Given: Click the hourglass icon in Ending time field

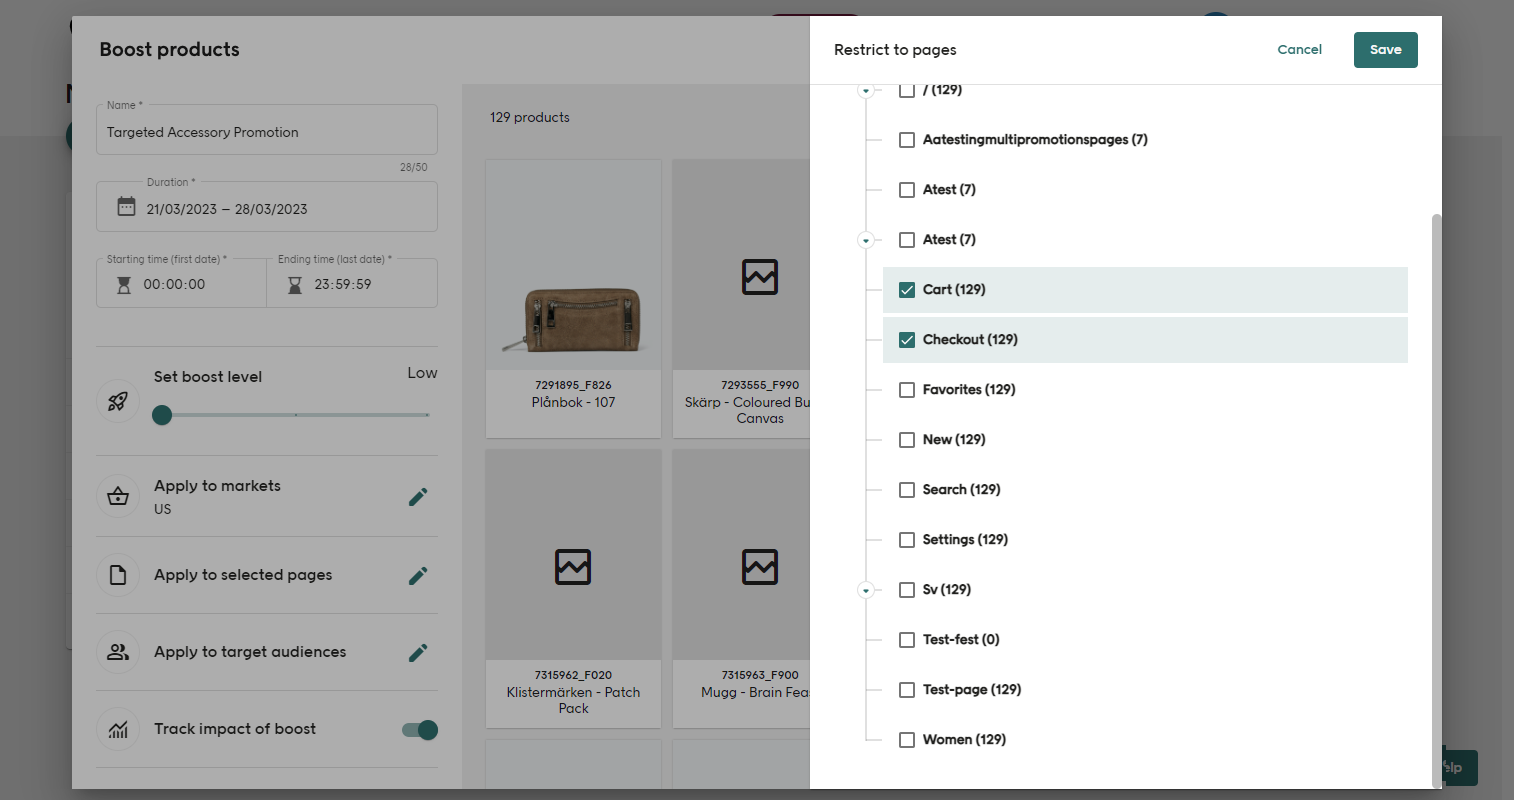Looking at the screenshot, I should (295, 285).
